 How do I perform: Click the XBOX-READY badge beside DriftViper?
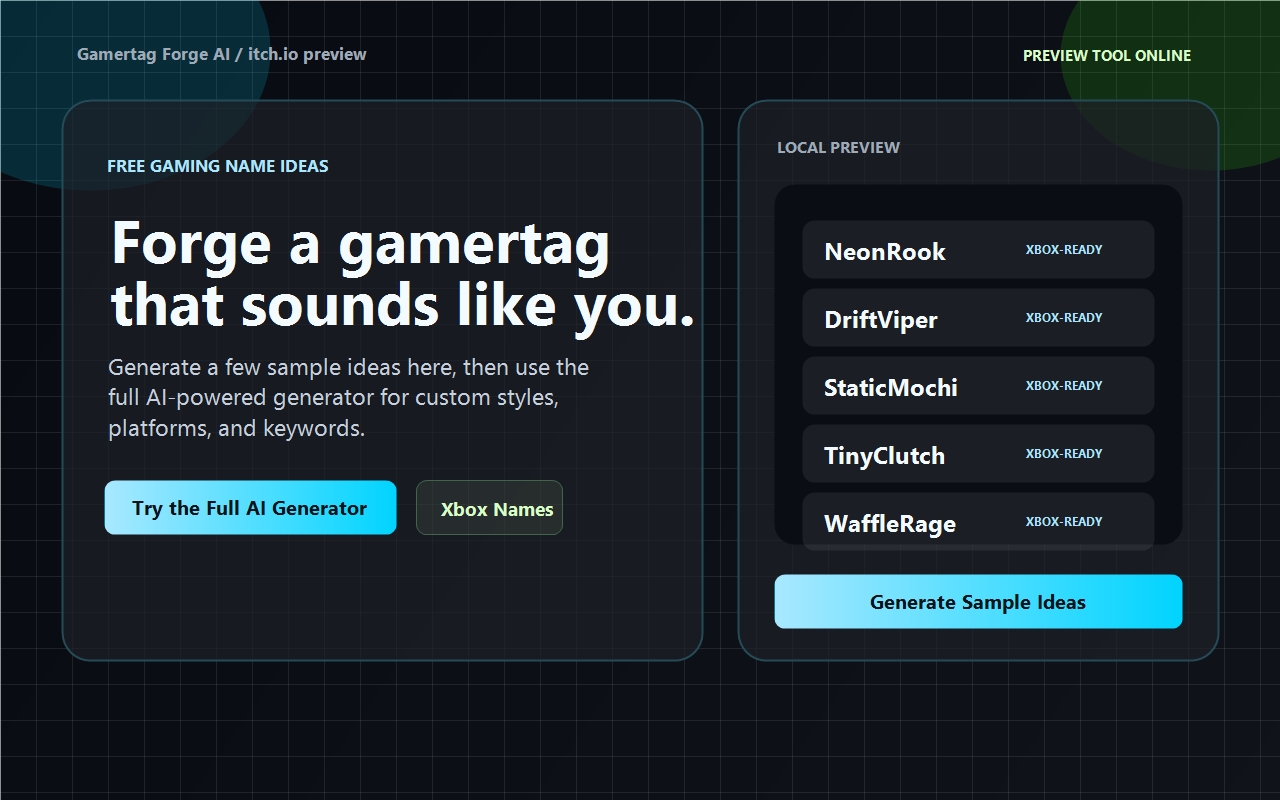(x=1065, y=317)
